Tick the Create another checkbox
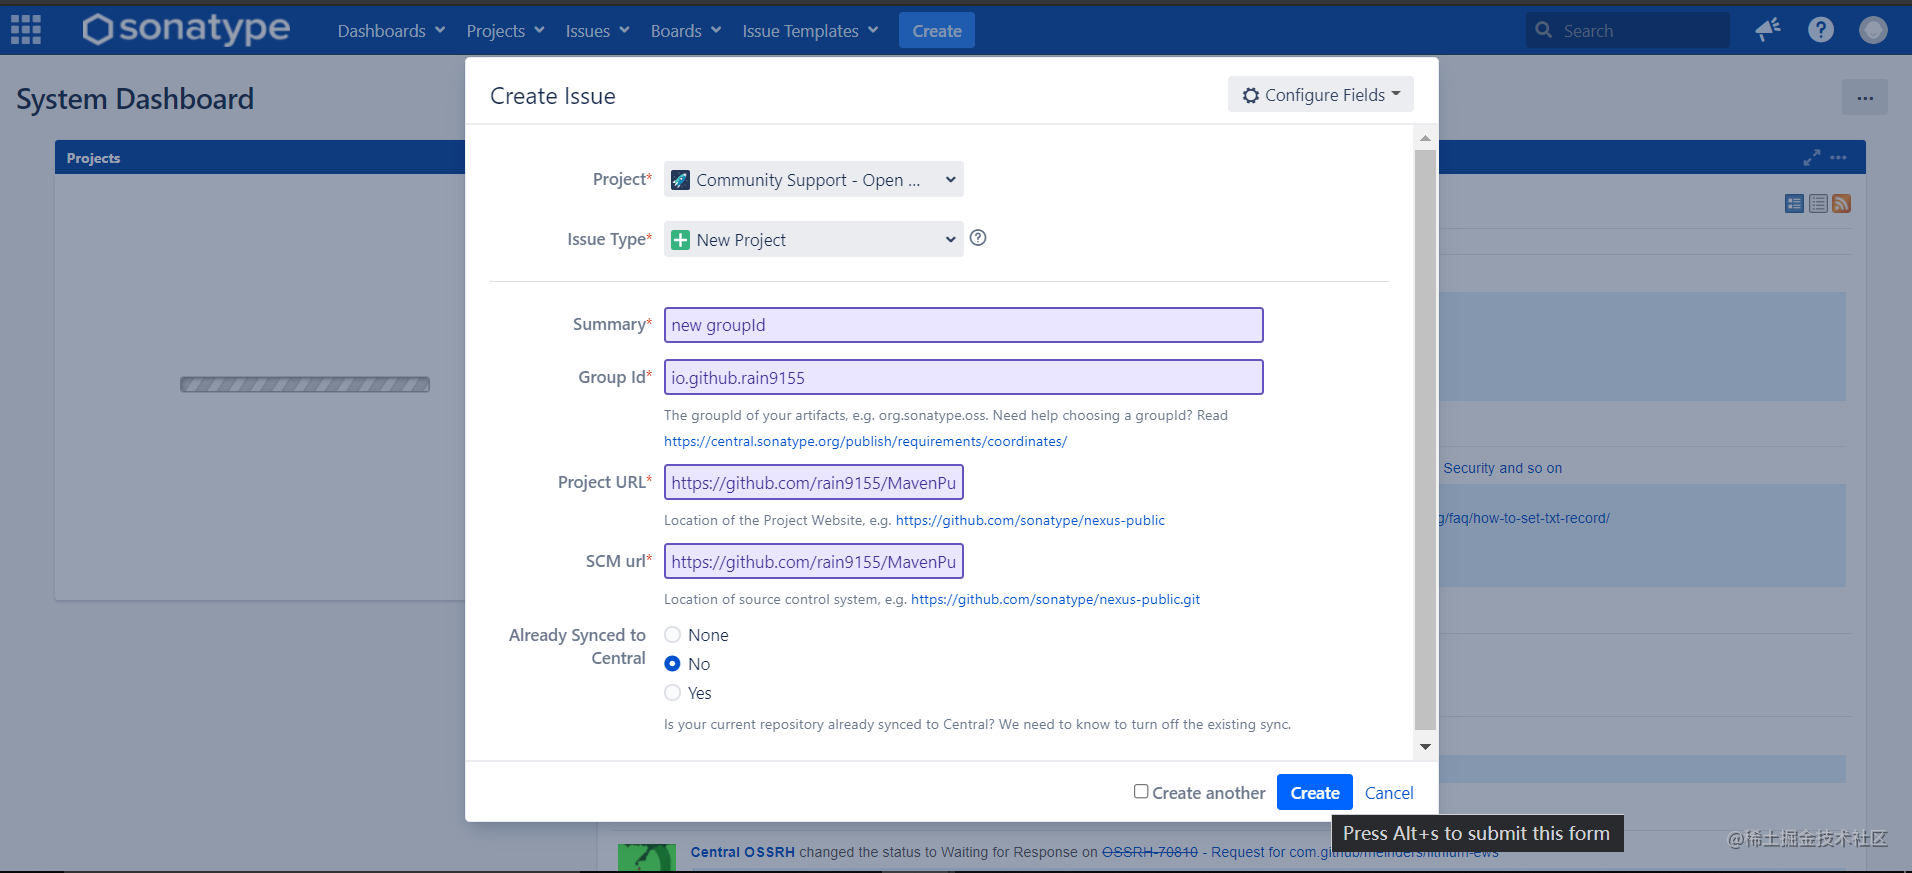The image size is (1912, 873). 1141,791
